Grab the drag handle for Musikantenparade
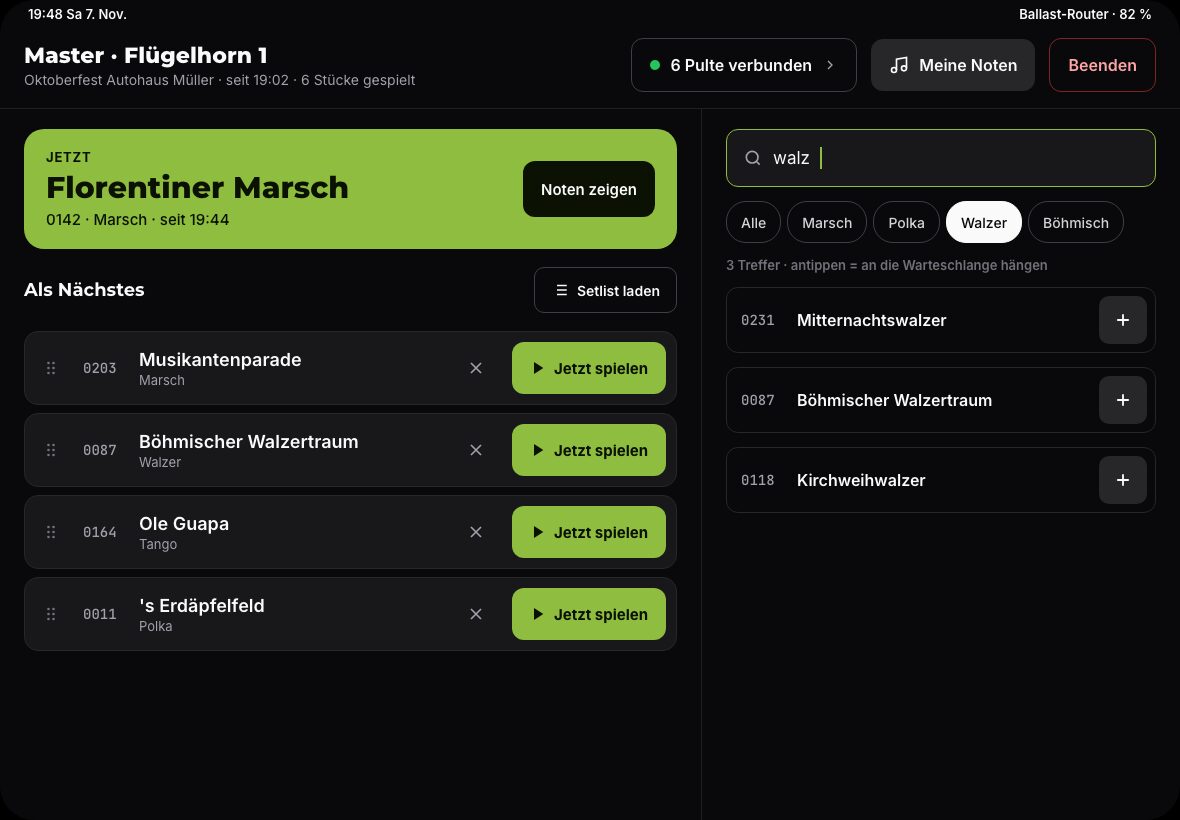Screen dimensions: 1180x820 pos(51,368)
